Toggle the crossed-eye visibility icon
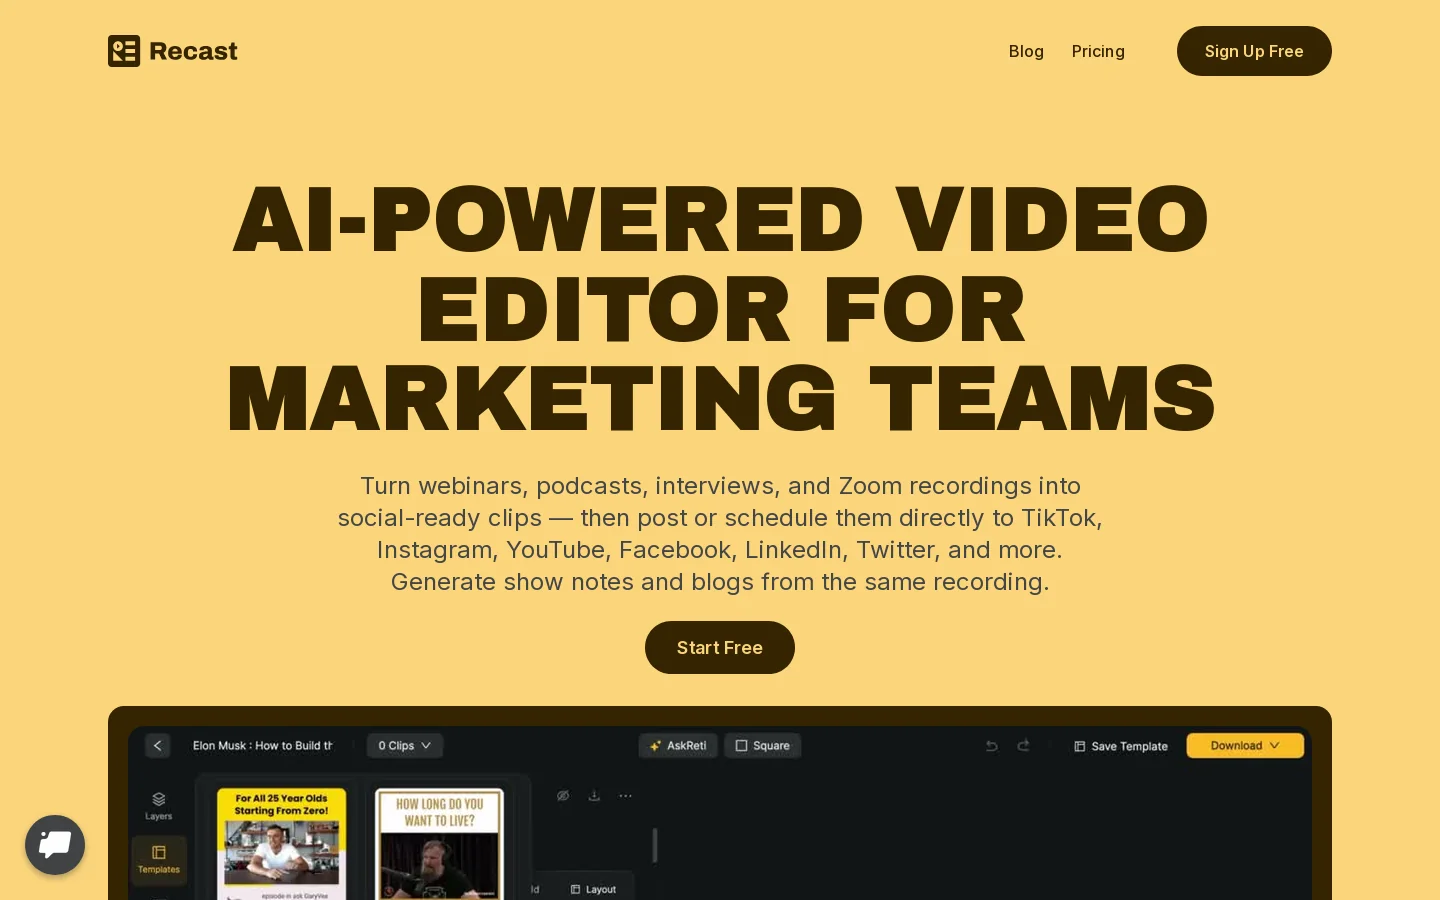This screenshot has height=900, width=1440. [563, 796]
